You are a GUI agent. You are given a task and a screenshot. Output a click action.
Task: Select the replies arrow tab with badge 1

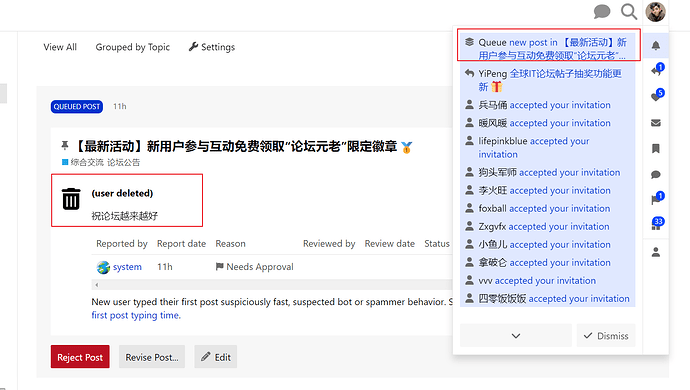click(656, 71)
